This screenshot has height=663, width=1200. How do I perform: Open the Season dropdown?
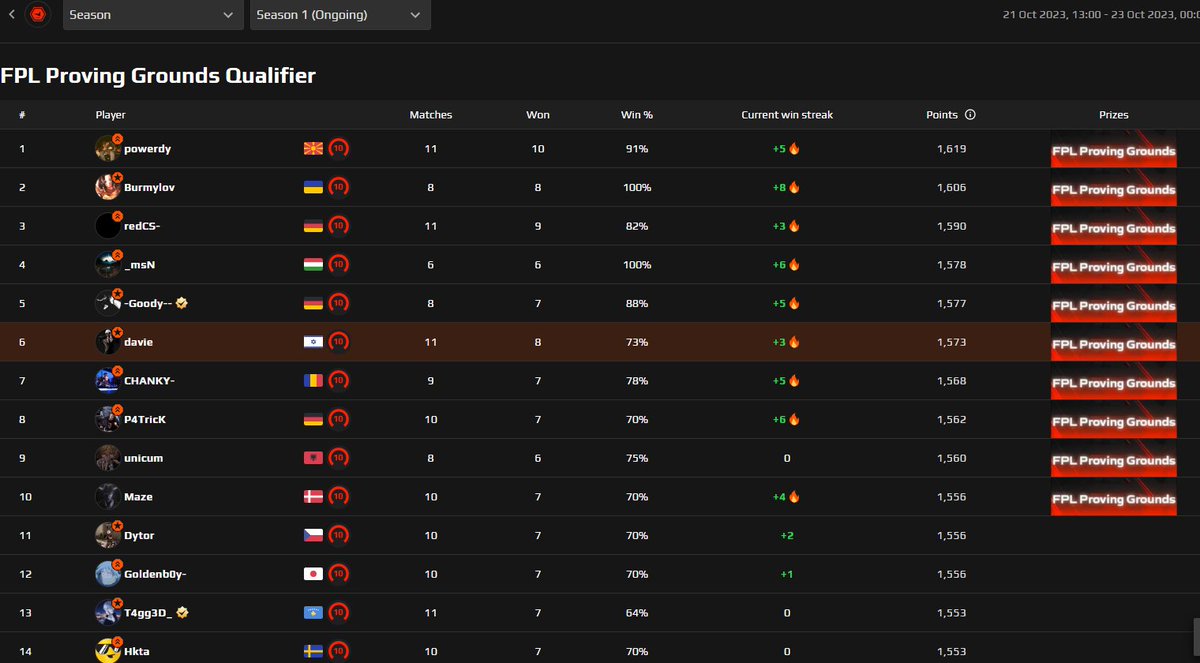coord(153,15)
